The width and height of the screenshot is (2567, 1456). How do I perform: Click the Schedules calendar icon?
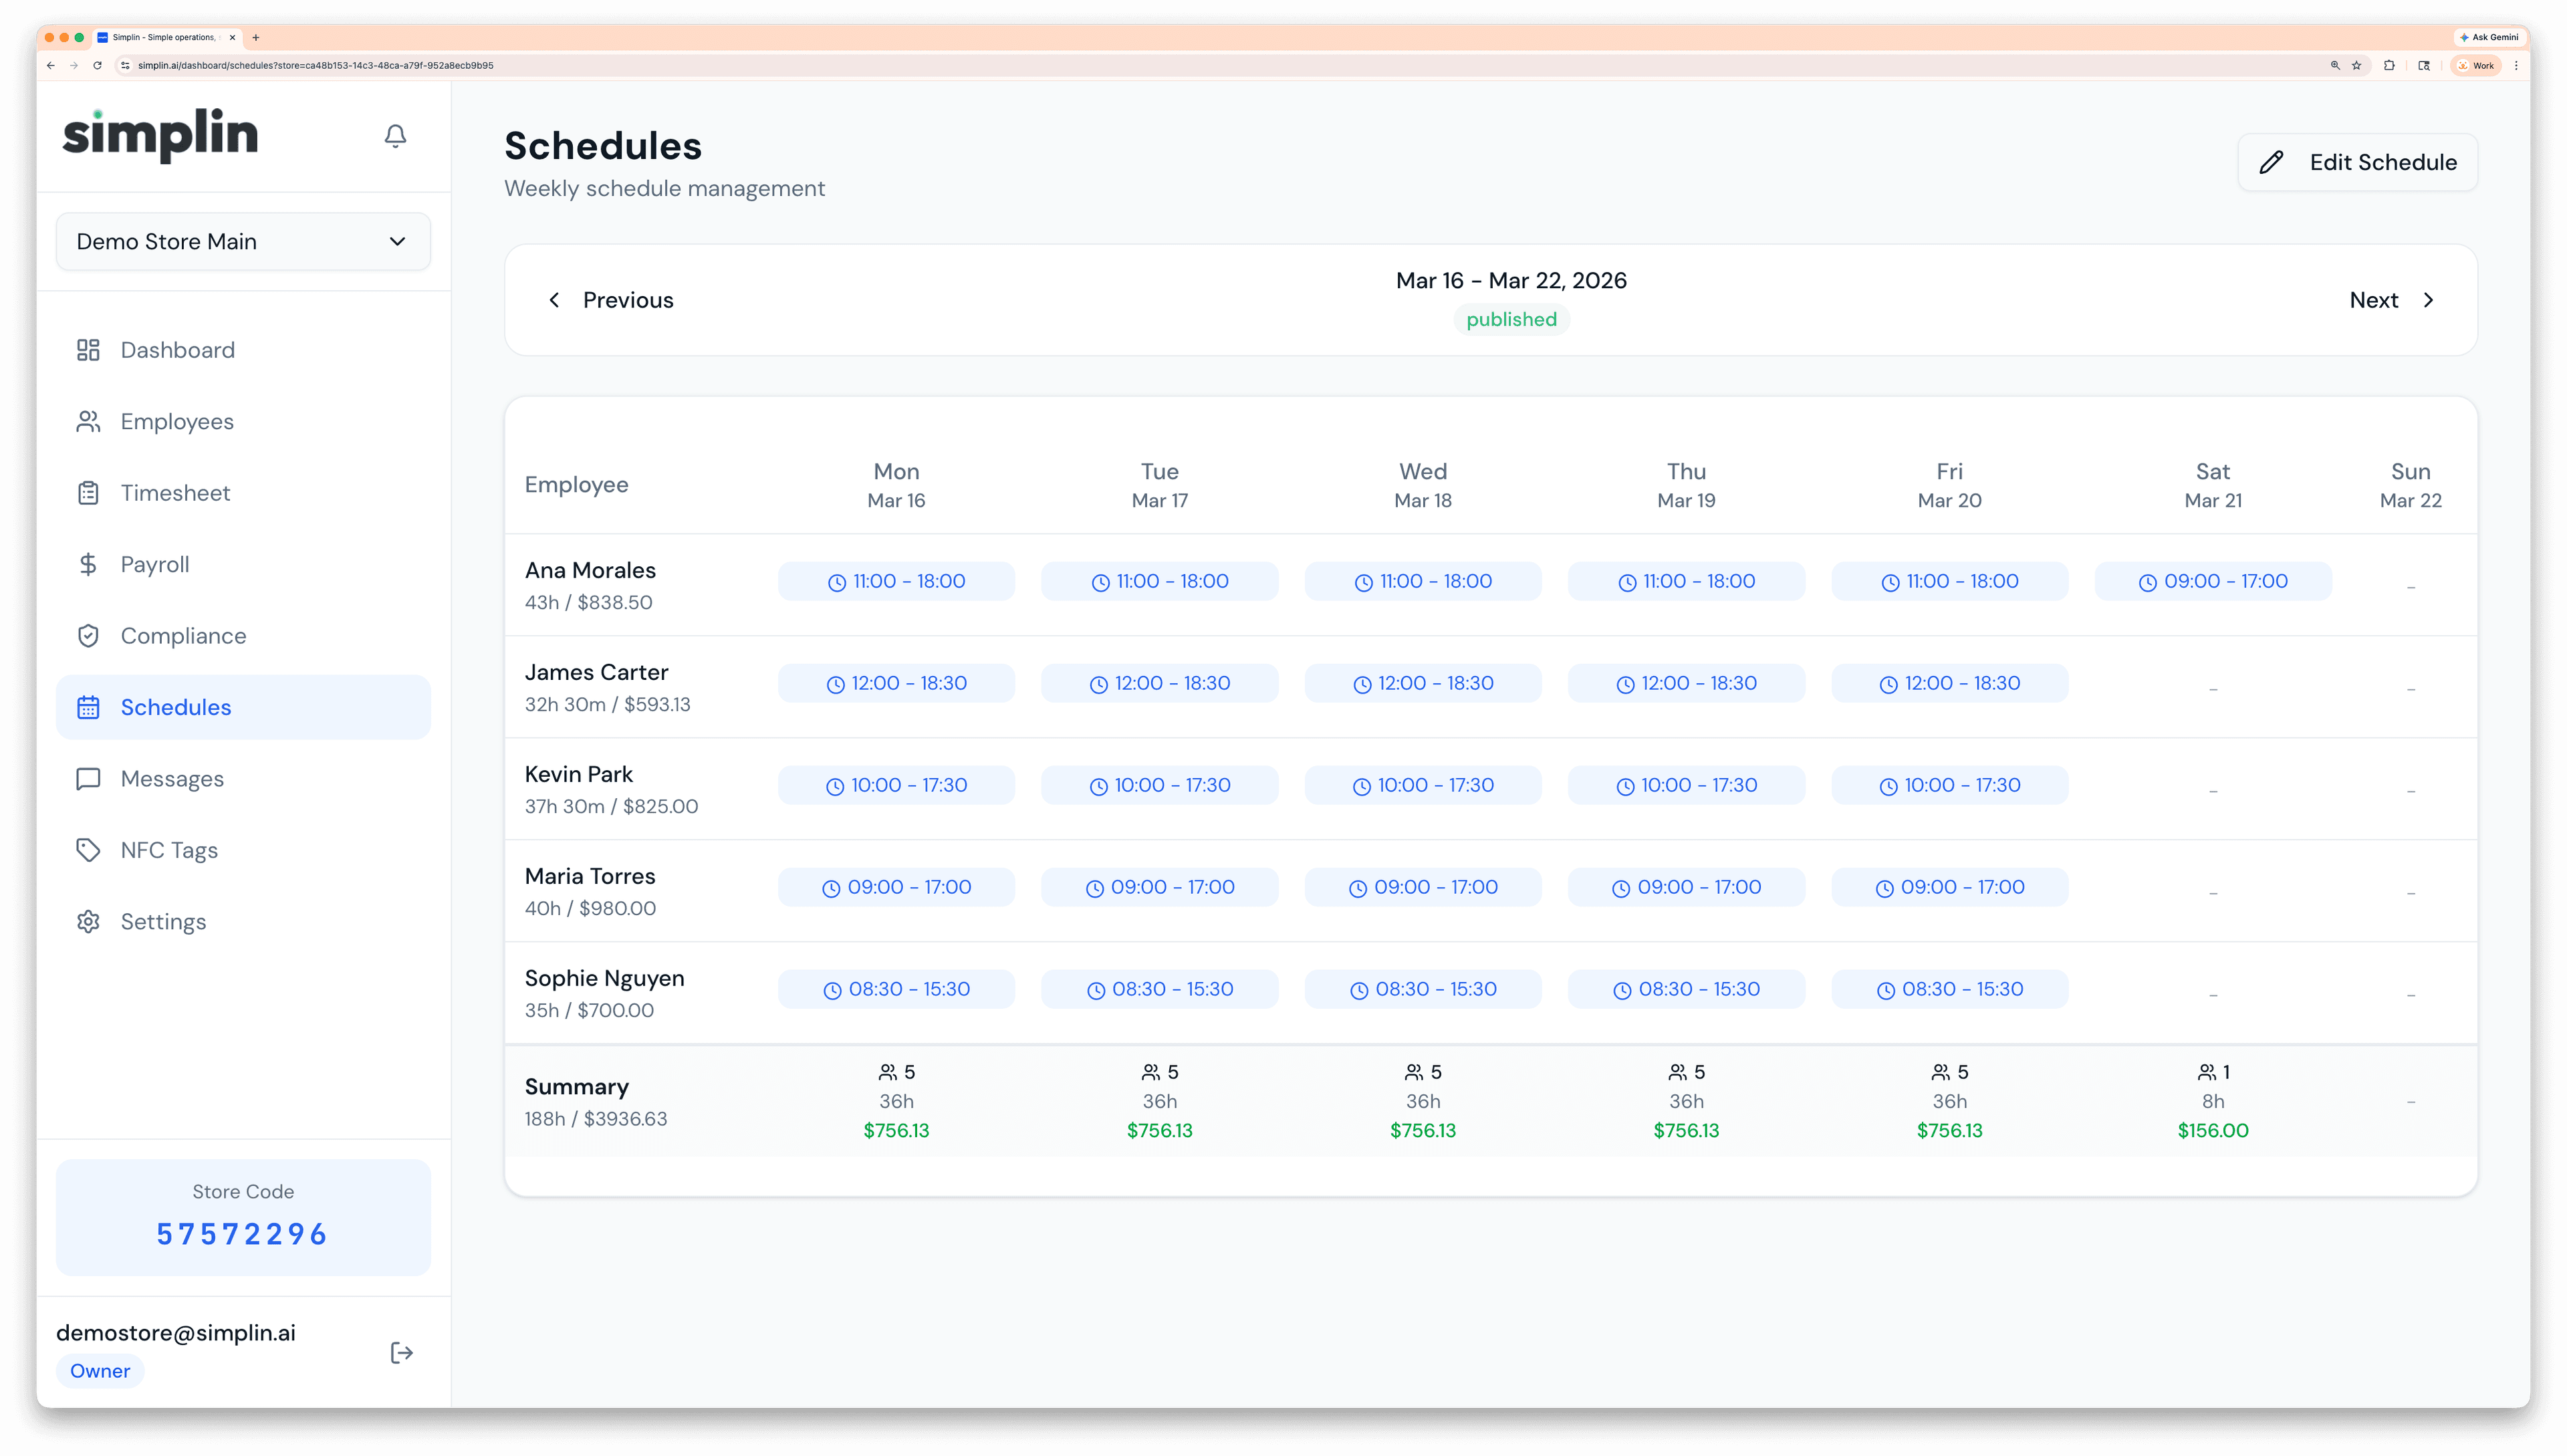tap(88, 707)
